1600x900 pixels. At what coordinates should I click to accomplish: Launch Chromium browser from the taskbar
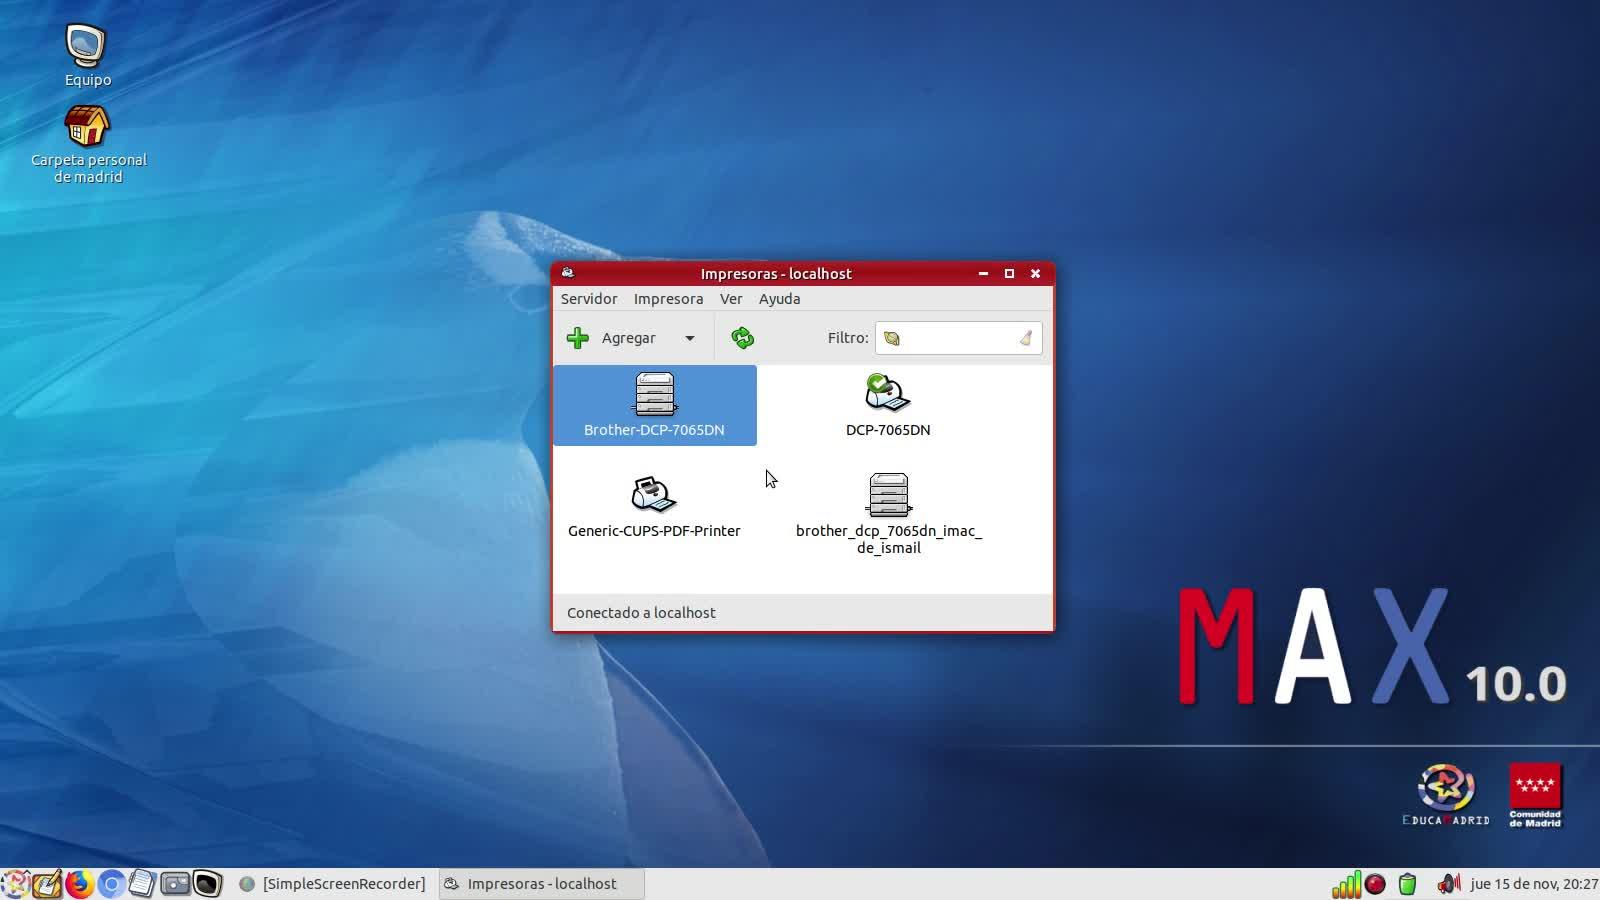[111, 884]
